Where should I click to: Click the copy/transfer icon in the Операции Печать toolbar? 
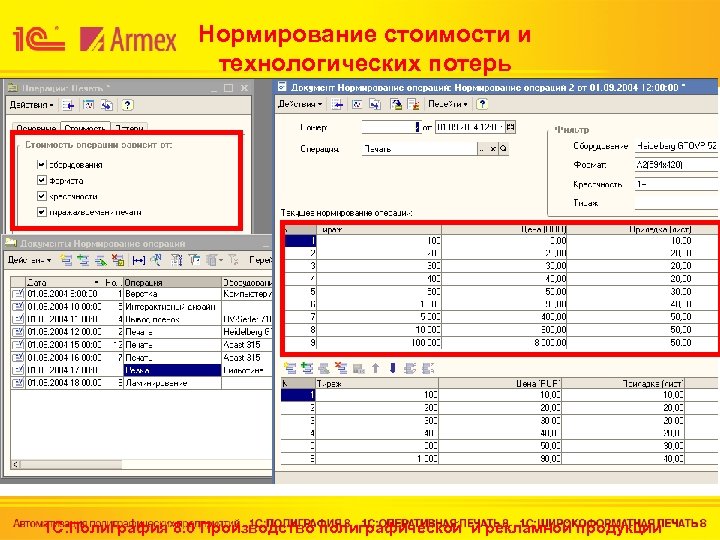(107, 105)
